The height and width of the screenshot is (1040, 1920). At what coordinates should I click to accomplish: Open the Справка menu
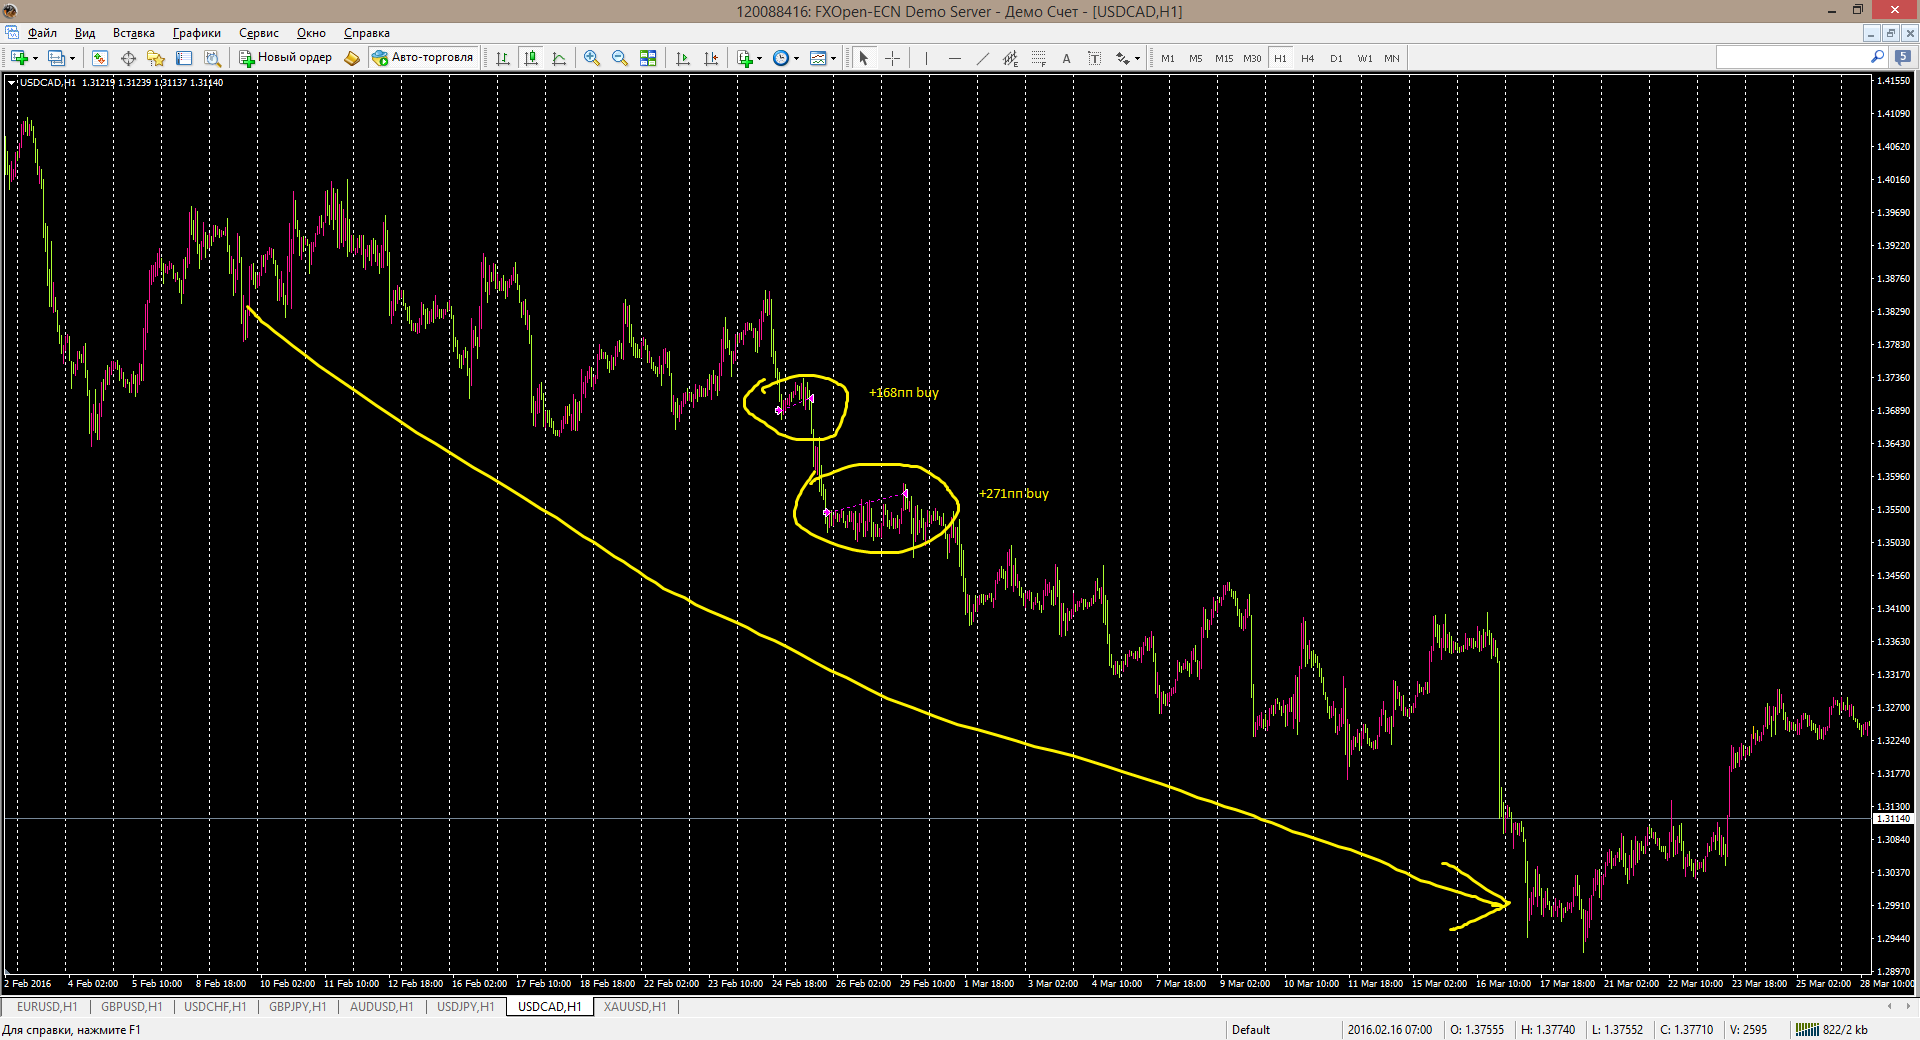point(367,33)
